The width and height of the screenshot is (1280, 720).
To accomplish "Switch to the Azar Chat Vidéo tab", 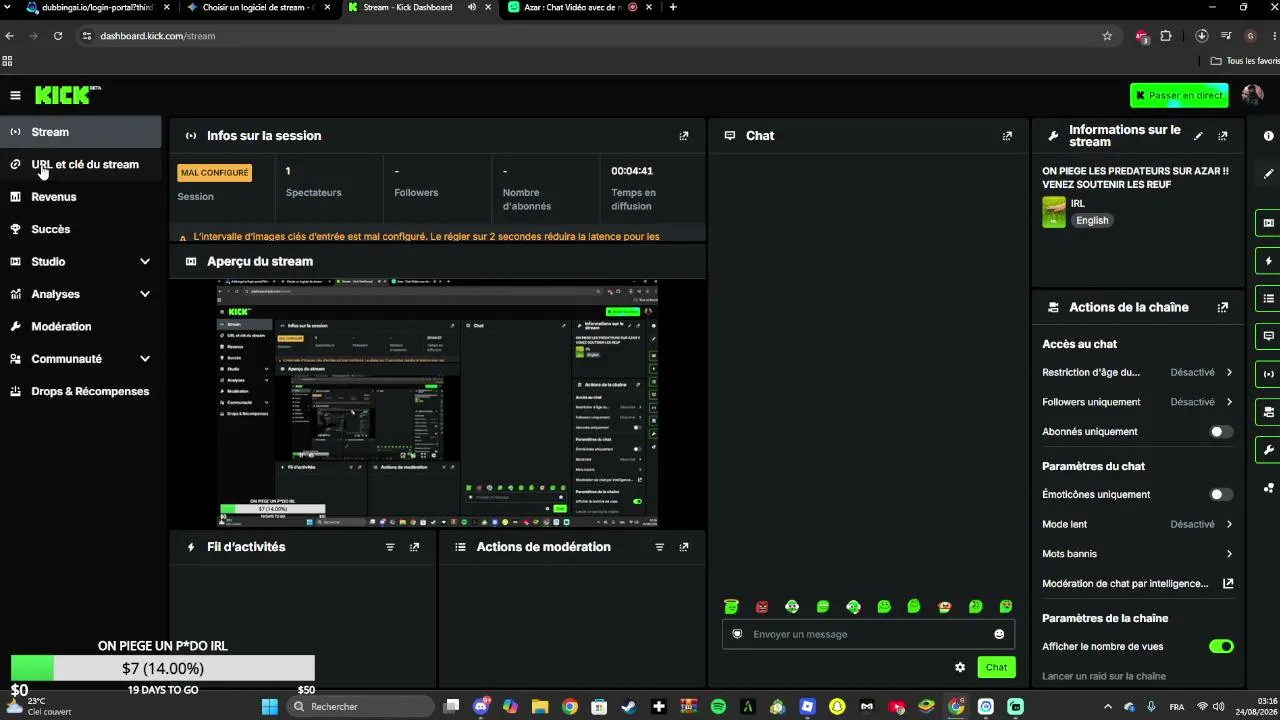I will [x=577, y=7].
